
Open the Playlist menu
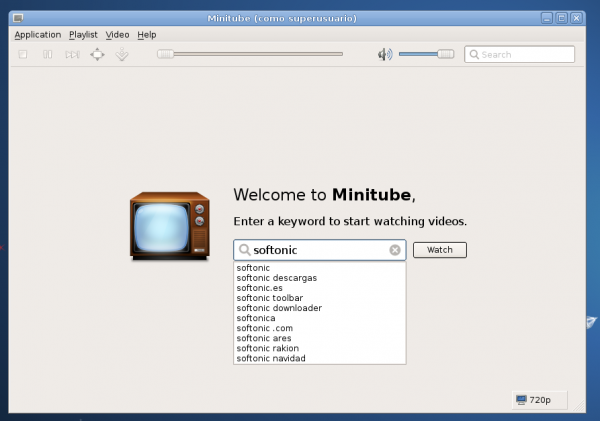[x=83, y=34]
